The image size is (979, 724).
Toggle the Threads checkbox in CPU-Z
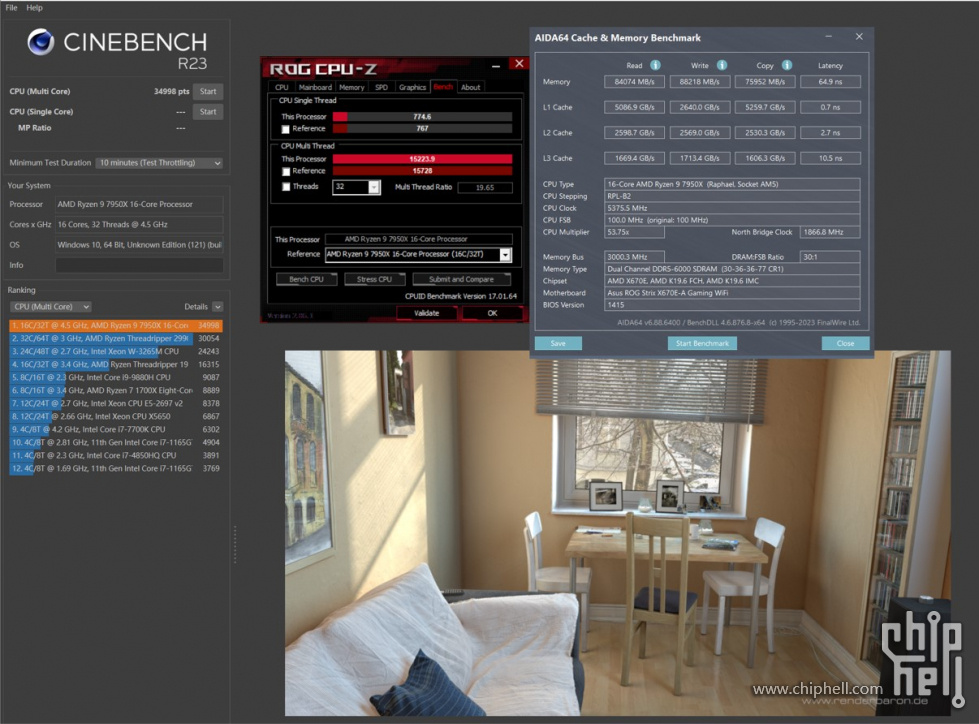coord(285,187)
